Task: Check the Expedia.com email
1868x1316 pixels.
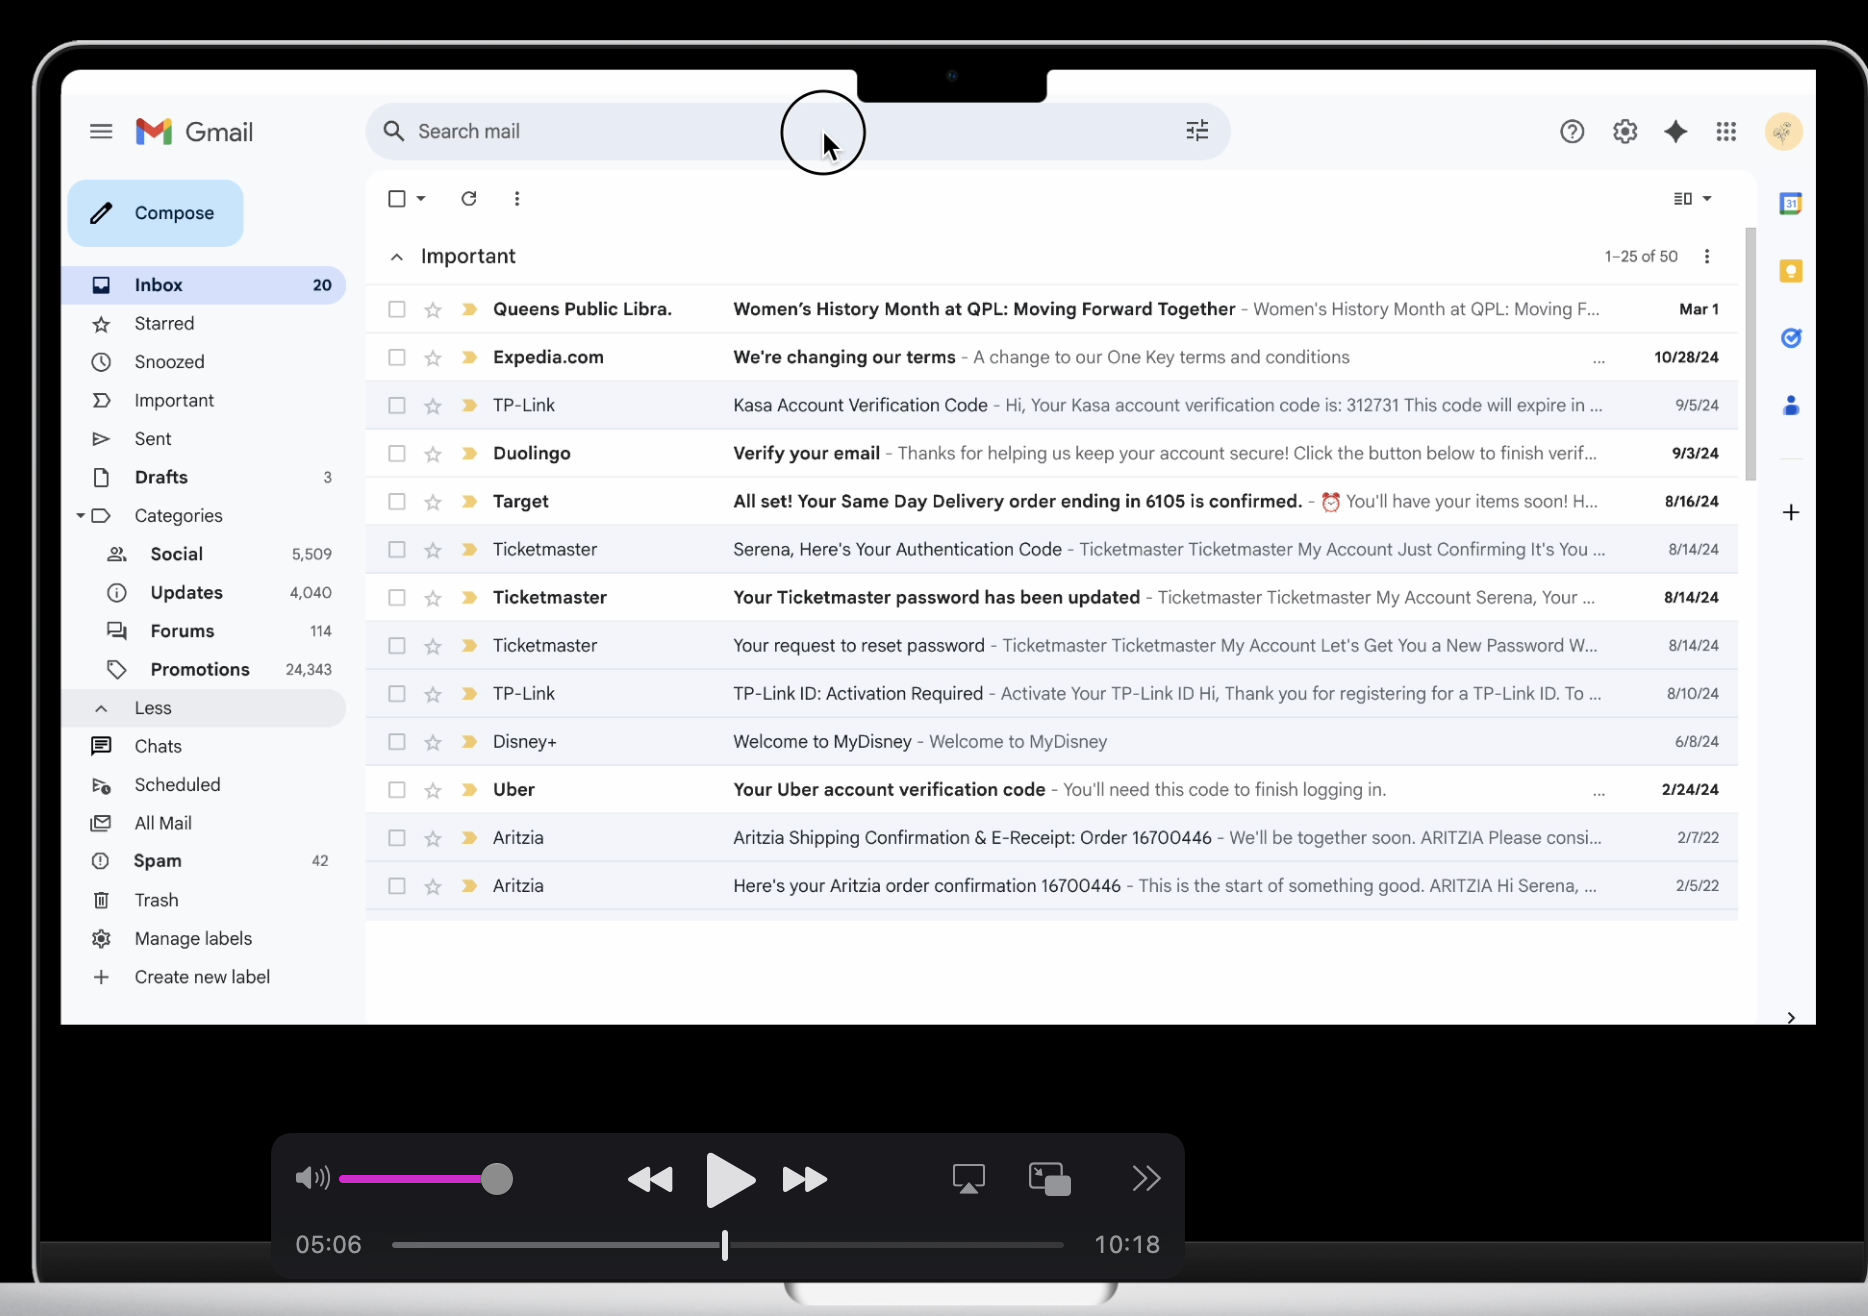Action: click(397, 357)
